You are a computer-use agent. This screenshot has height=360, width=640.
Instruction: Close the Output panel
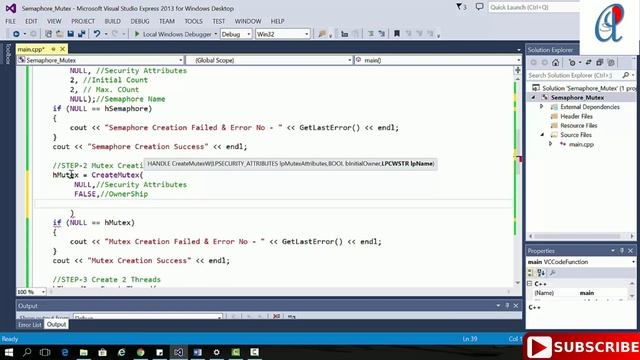tap(516, 306)
